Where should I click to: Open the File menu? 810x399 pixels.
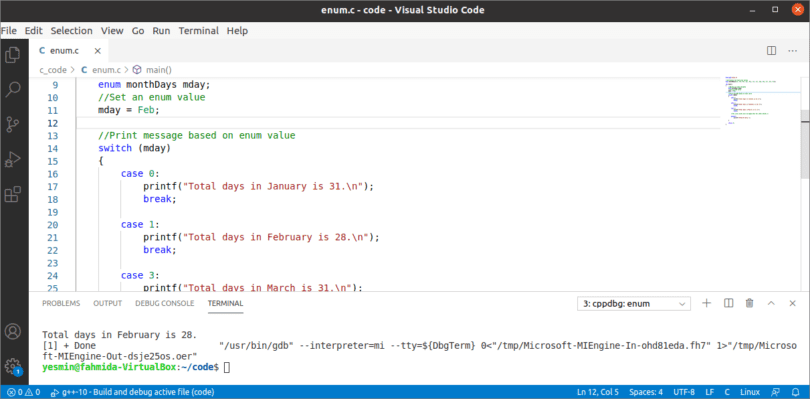pyautogui.click(x=9, y=30)
